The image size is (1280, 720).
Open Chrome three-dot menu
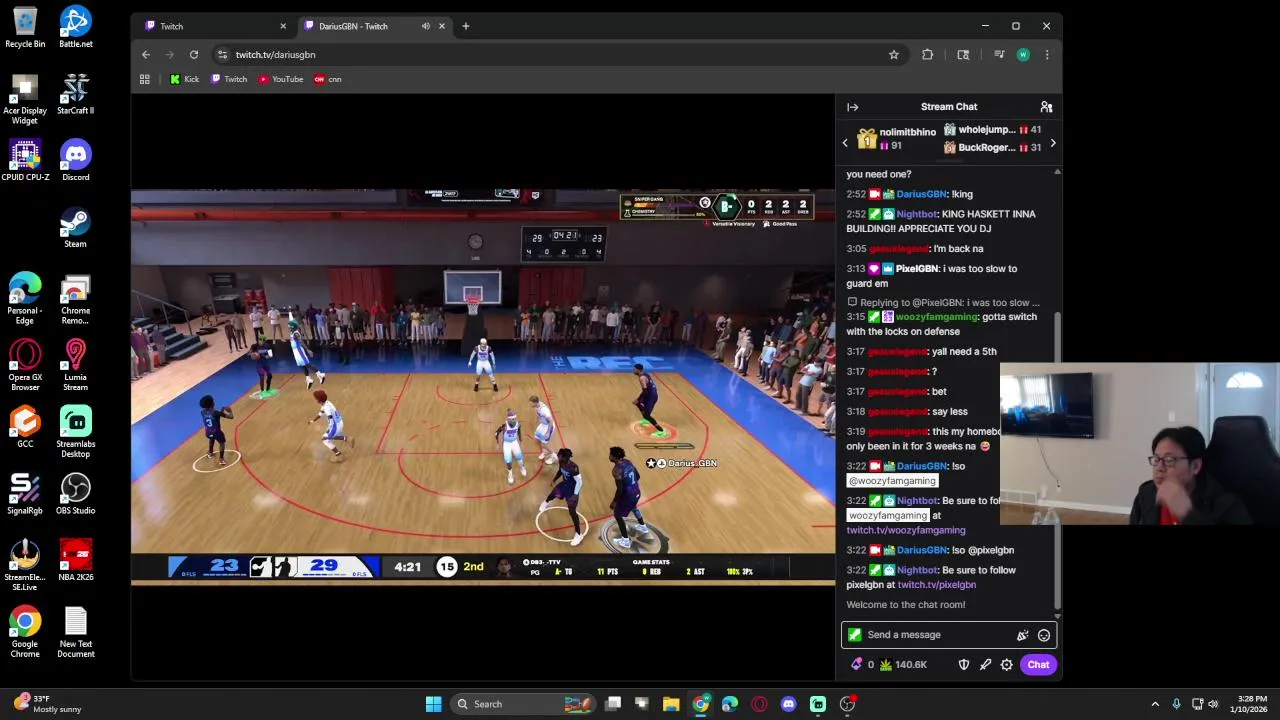1047,55
